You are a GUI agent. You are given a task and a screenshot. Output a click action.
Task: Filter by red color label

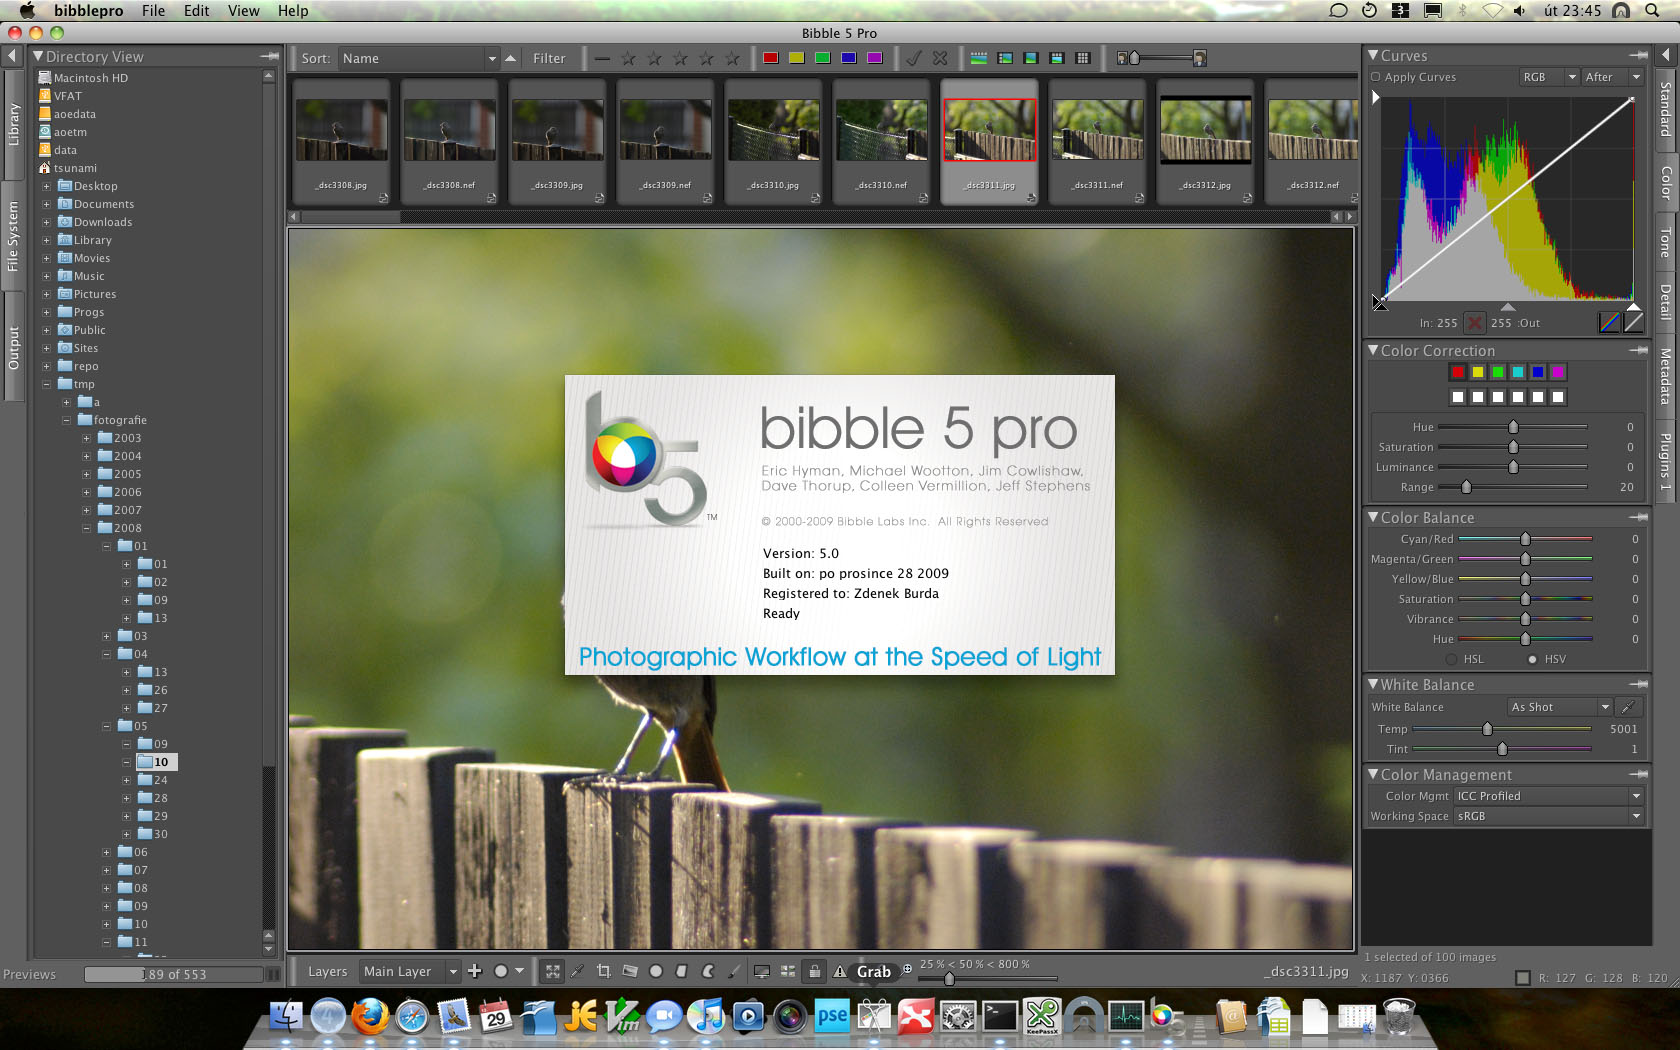pyautogui.click(x=770, y=58)
